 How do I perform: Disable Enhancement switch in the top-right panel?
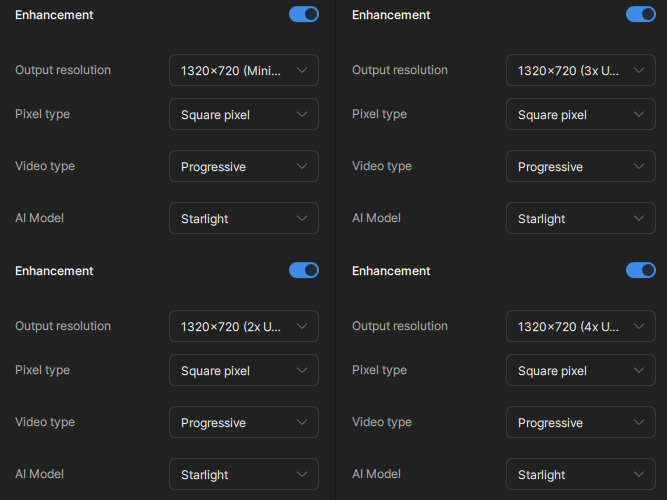point(641,14)
